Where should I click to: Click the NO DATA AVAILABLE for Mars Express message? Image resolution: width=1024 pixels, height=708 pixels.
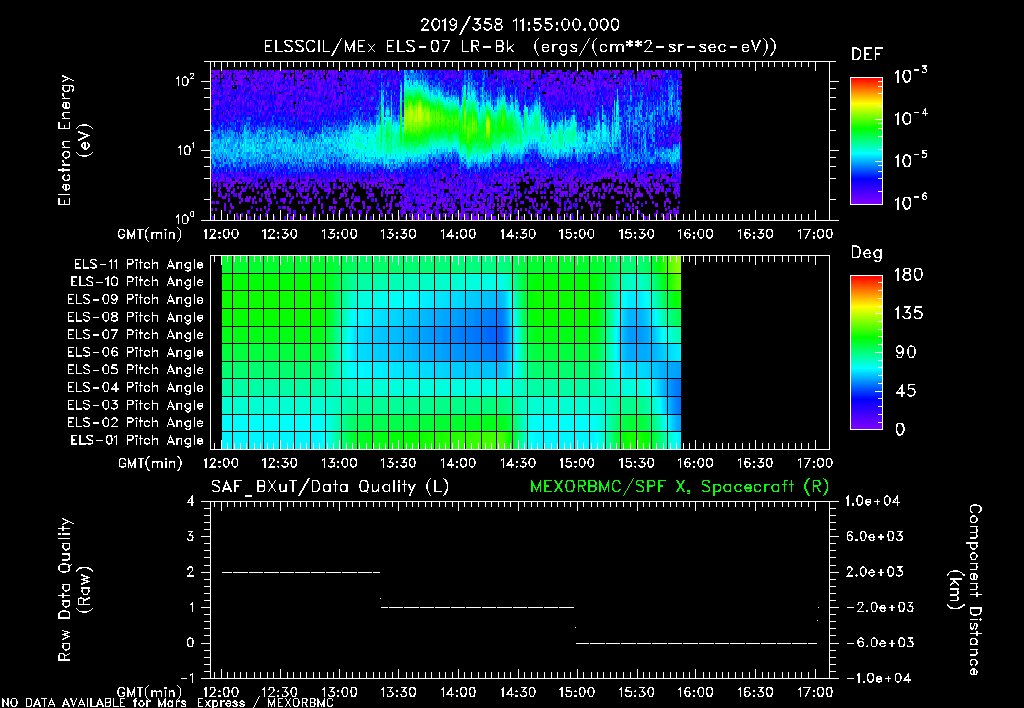pos(167,703)
